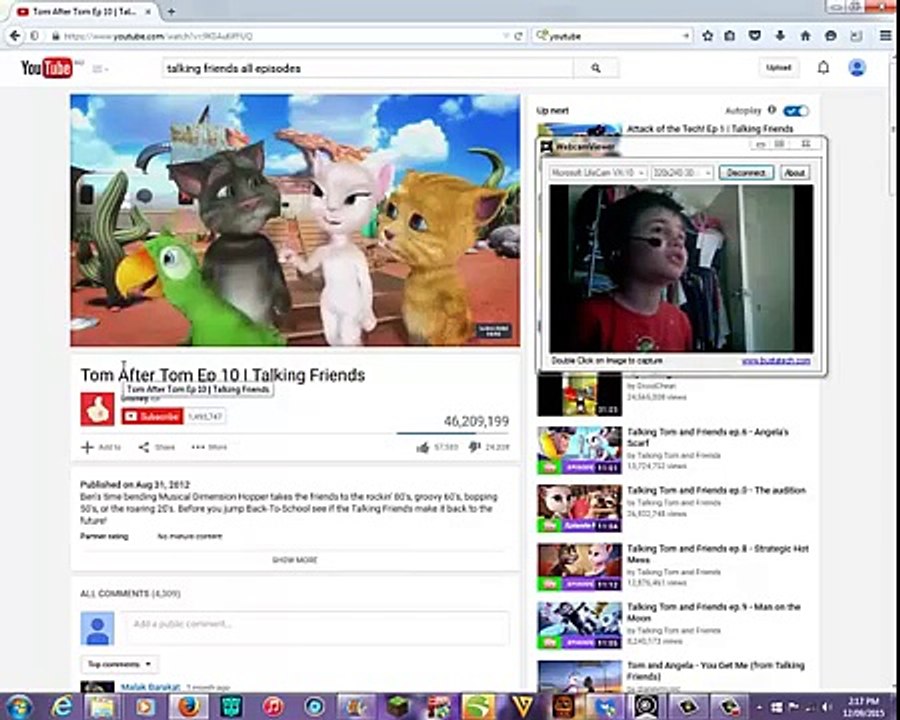
Task: Go back with the browser back arrow
Action: point(15,36)
